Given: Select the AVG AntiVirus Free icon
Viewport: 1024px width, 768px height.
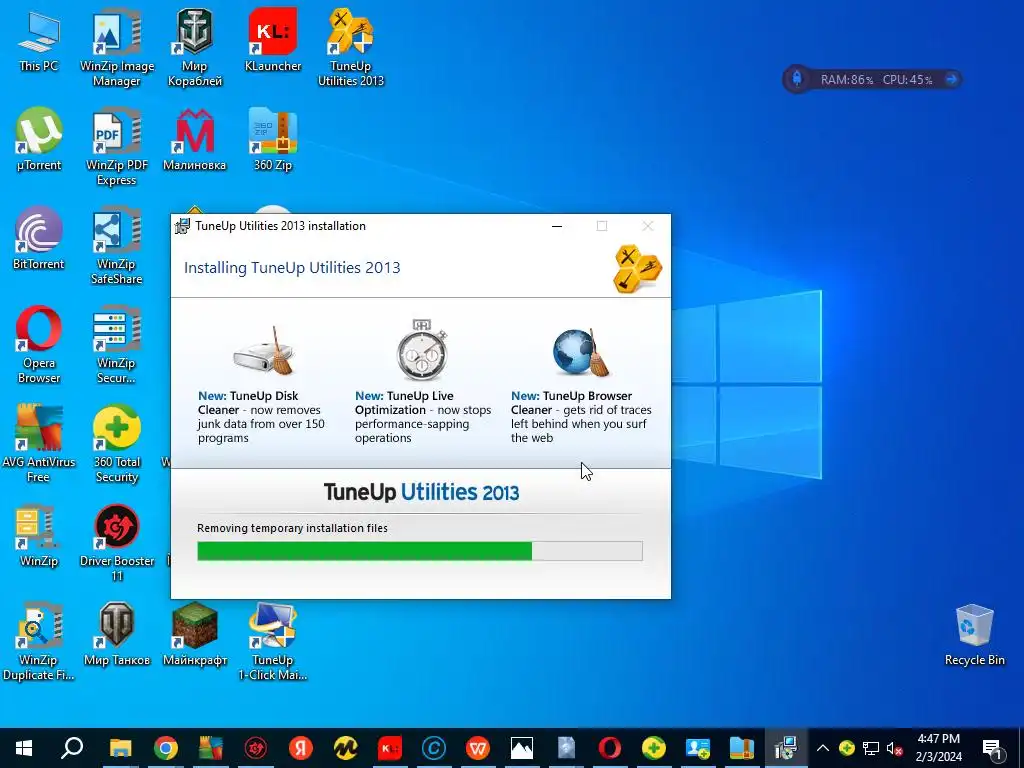Looking at the screenshot, I should click(39, 444).
